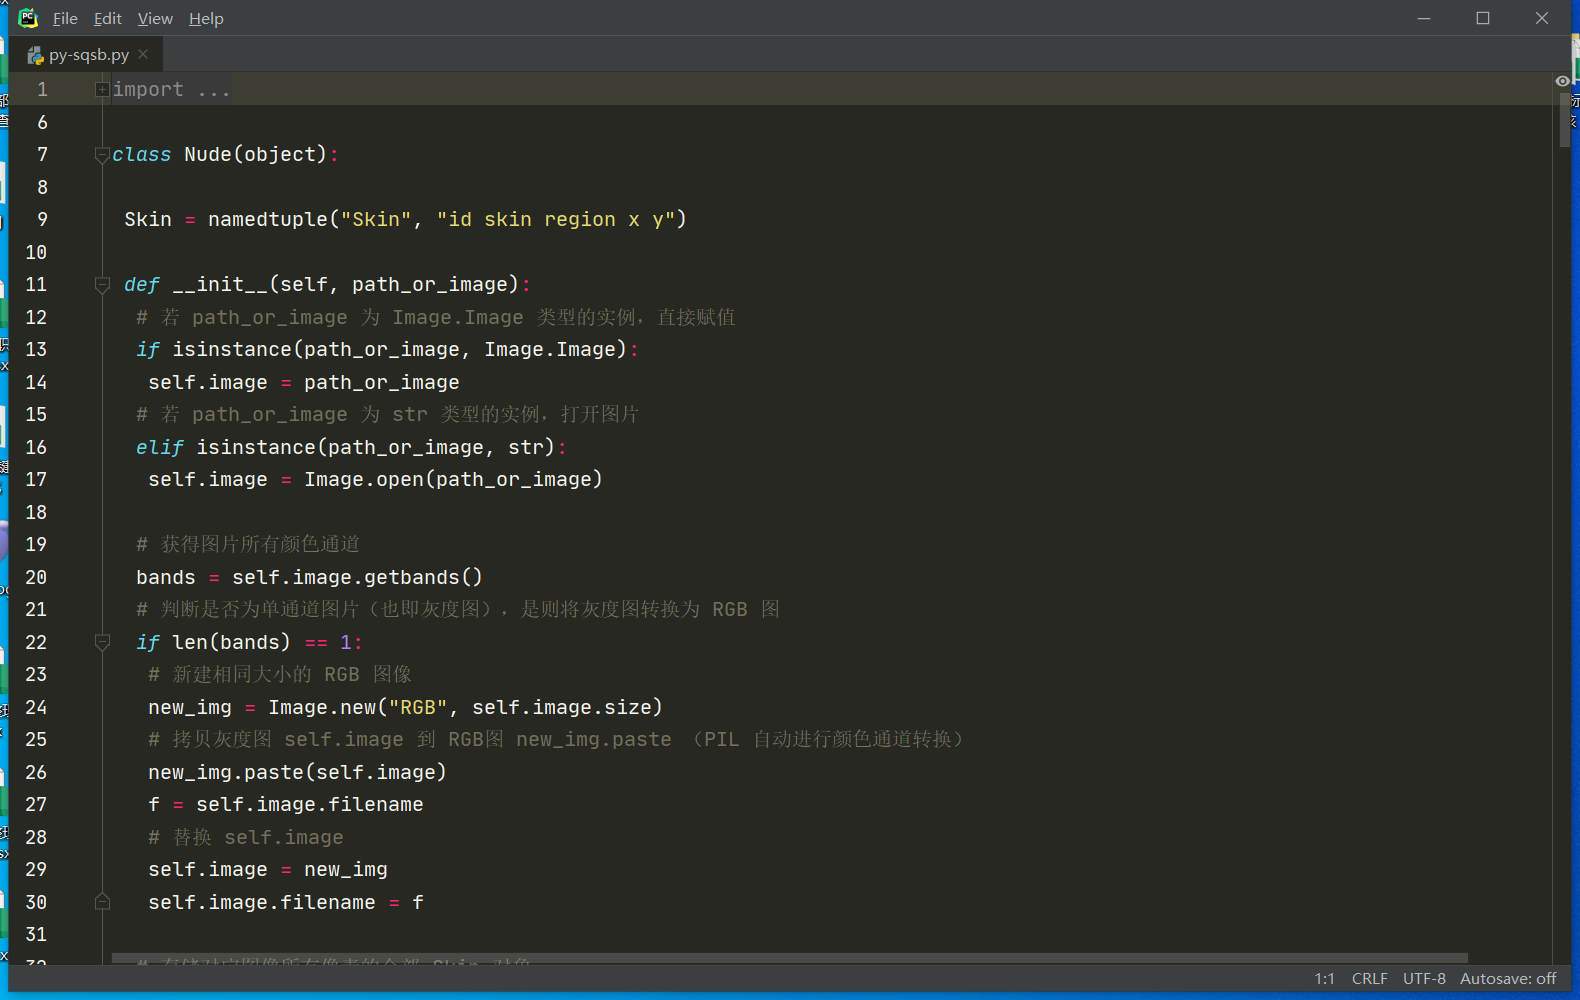Close the editor window
Screen dimensions: 1580x1000
point(1542,18)
